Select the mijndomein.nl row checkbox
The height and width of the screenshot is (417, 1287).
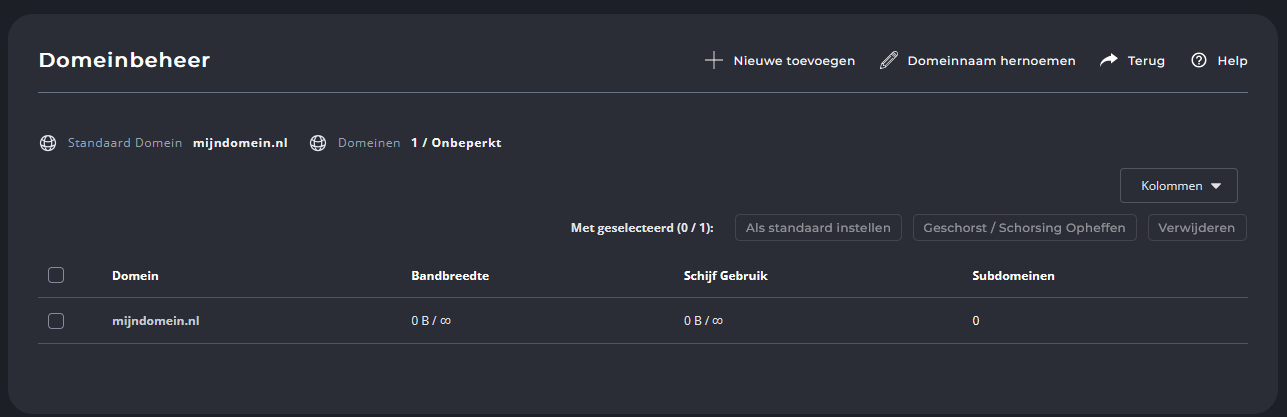tap(56, 321)
